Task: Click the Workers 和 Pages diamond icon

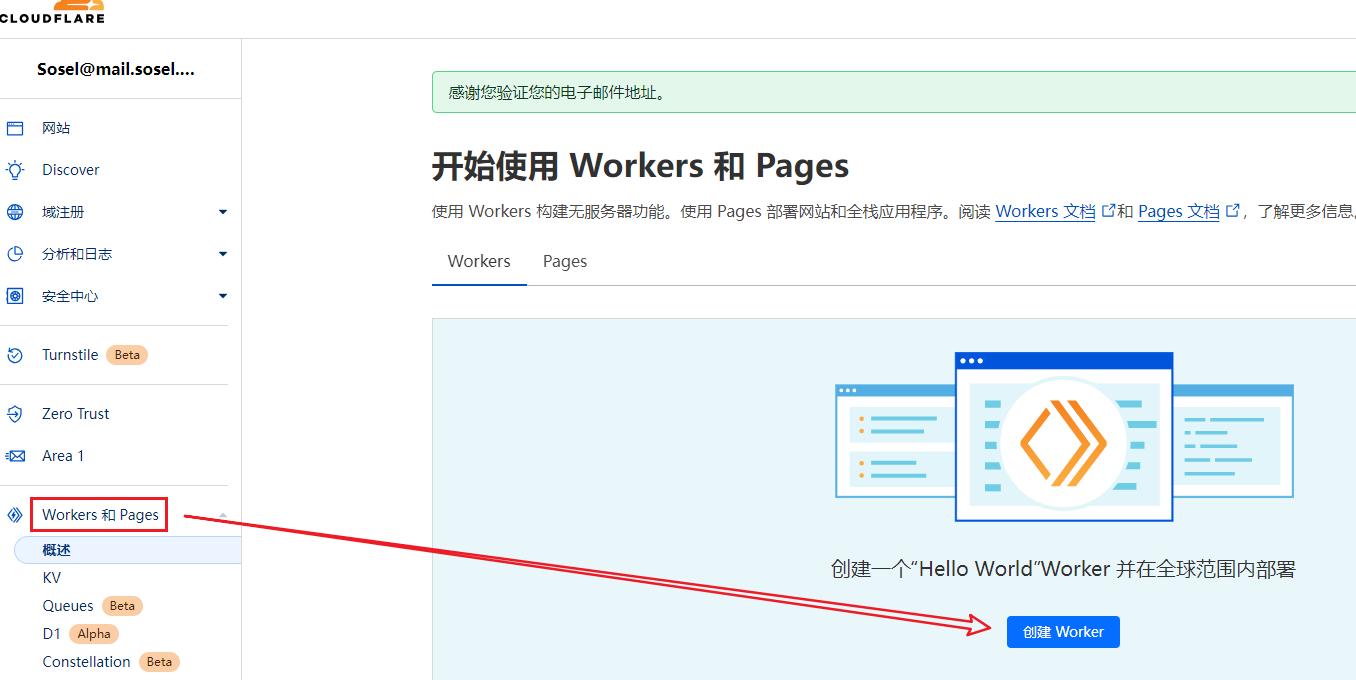Action: coord(15,515)
